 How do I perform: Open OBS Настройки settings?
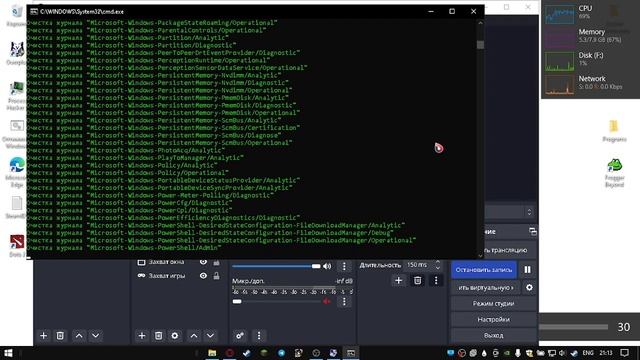[493, 320]
